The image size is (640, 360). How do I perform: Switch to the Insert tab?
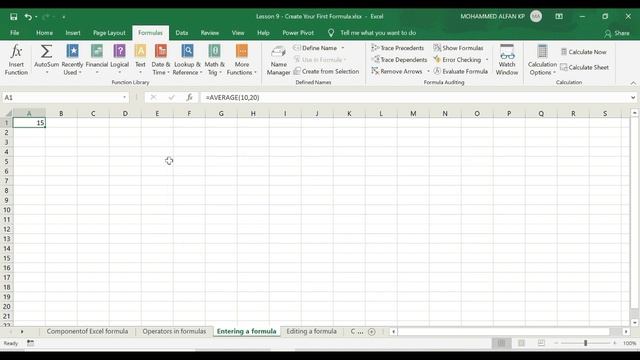pyautogui.click(x=73, y=33)
